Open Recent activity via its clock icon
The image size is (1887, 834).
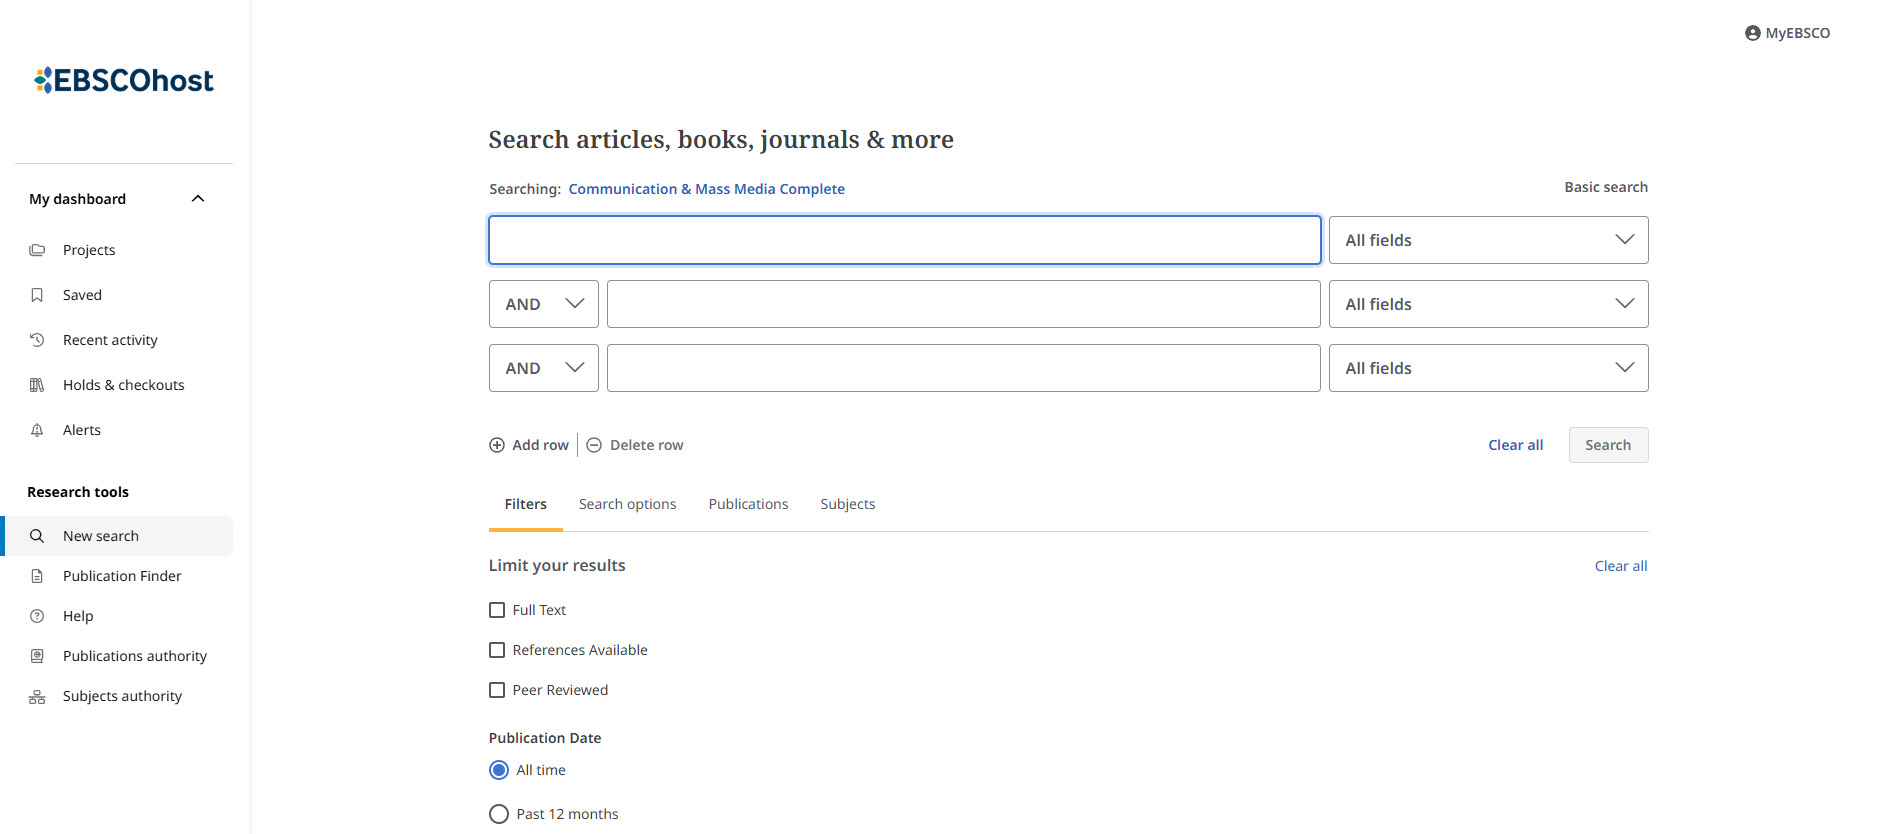pos(37,340)
